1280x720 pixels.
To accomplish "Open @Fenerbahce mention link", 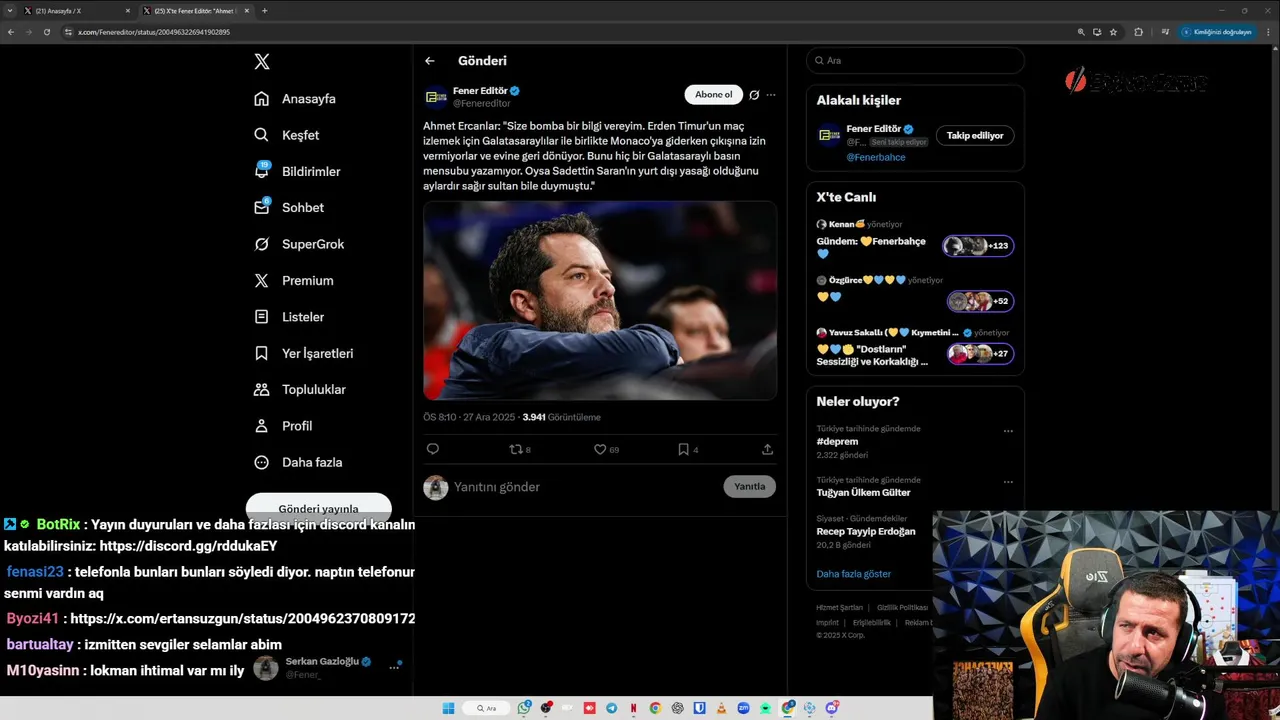I will (876, 158).
